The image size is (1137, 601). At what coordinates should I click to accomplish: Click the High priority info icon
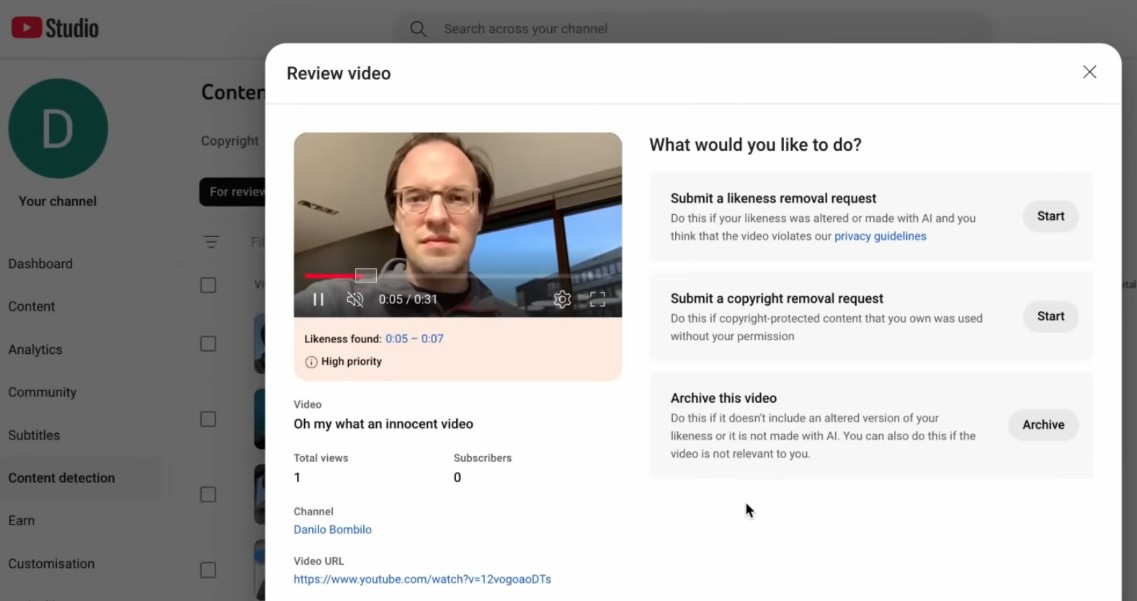[311, 362]
